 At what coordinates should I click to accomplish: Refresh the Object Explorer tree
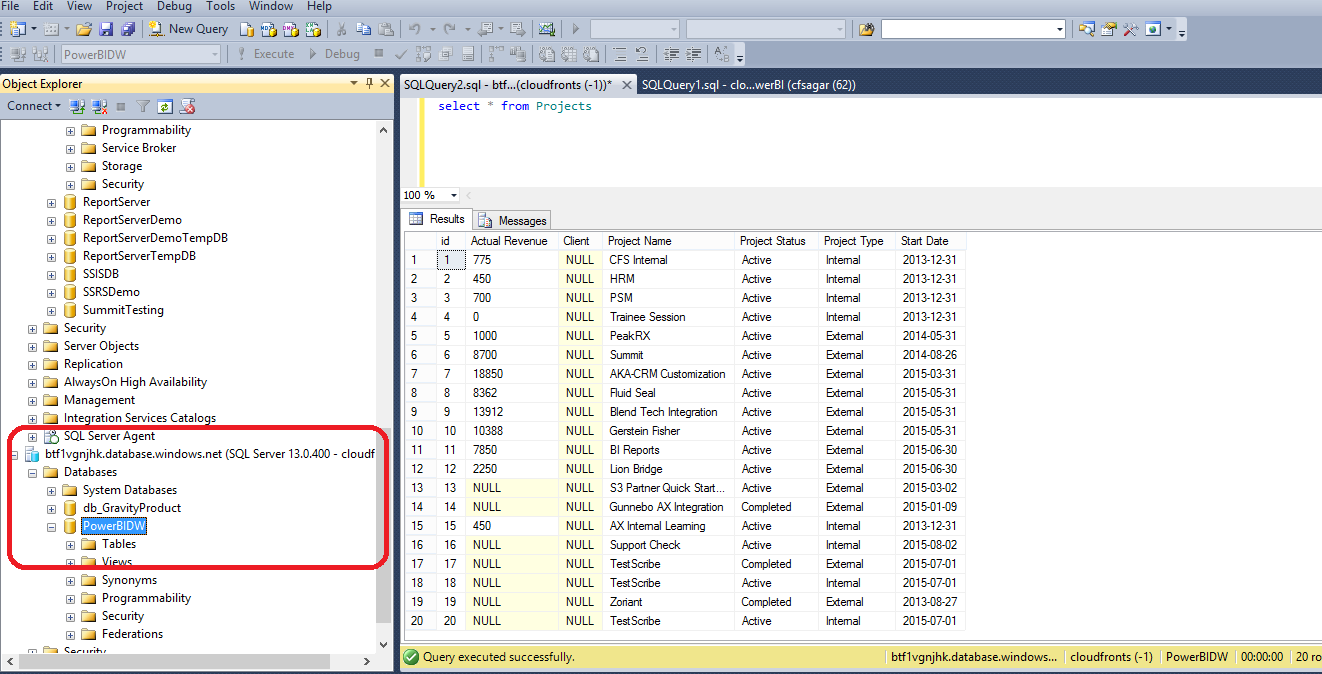(165, 106)
